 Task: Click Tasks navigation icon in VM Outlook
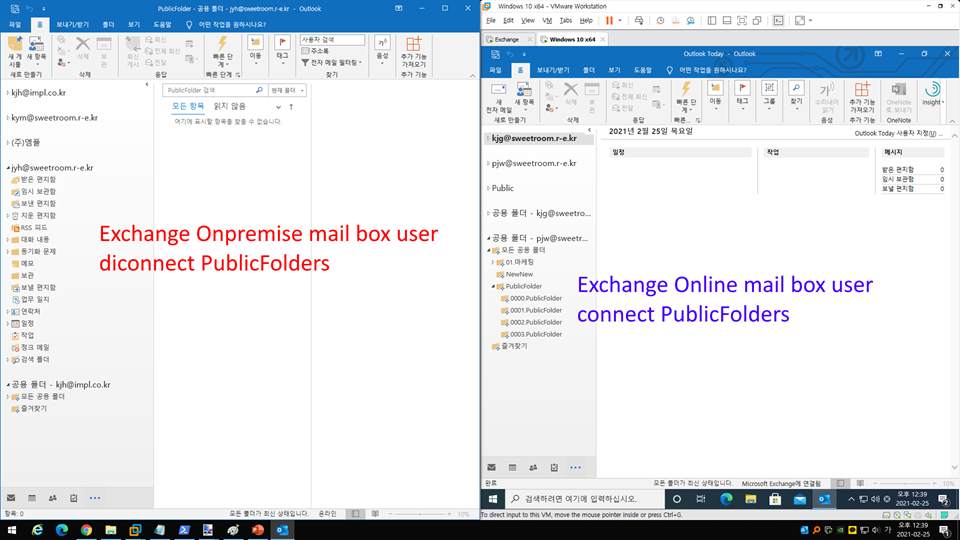click(554, 467)
